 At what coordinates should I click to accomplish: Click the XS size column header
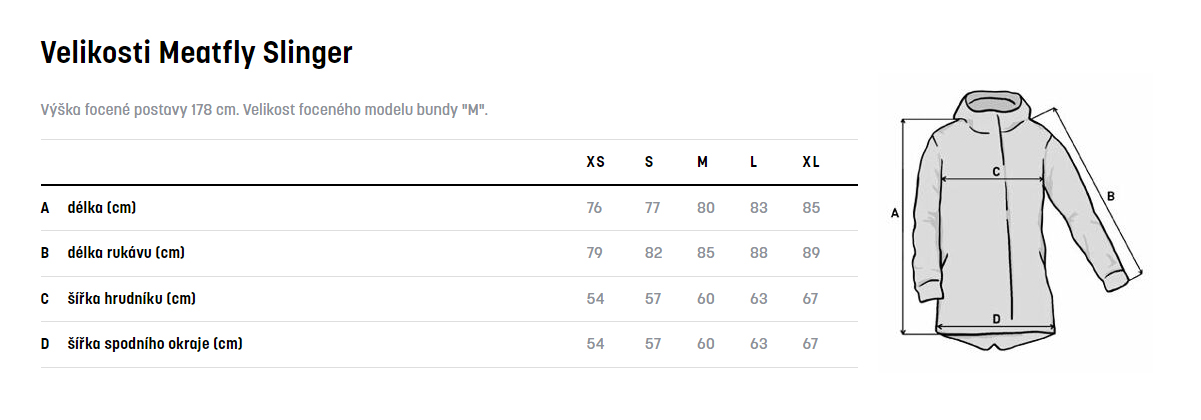[595, 162]
